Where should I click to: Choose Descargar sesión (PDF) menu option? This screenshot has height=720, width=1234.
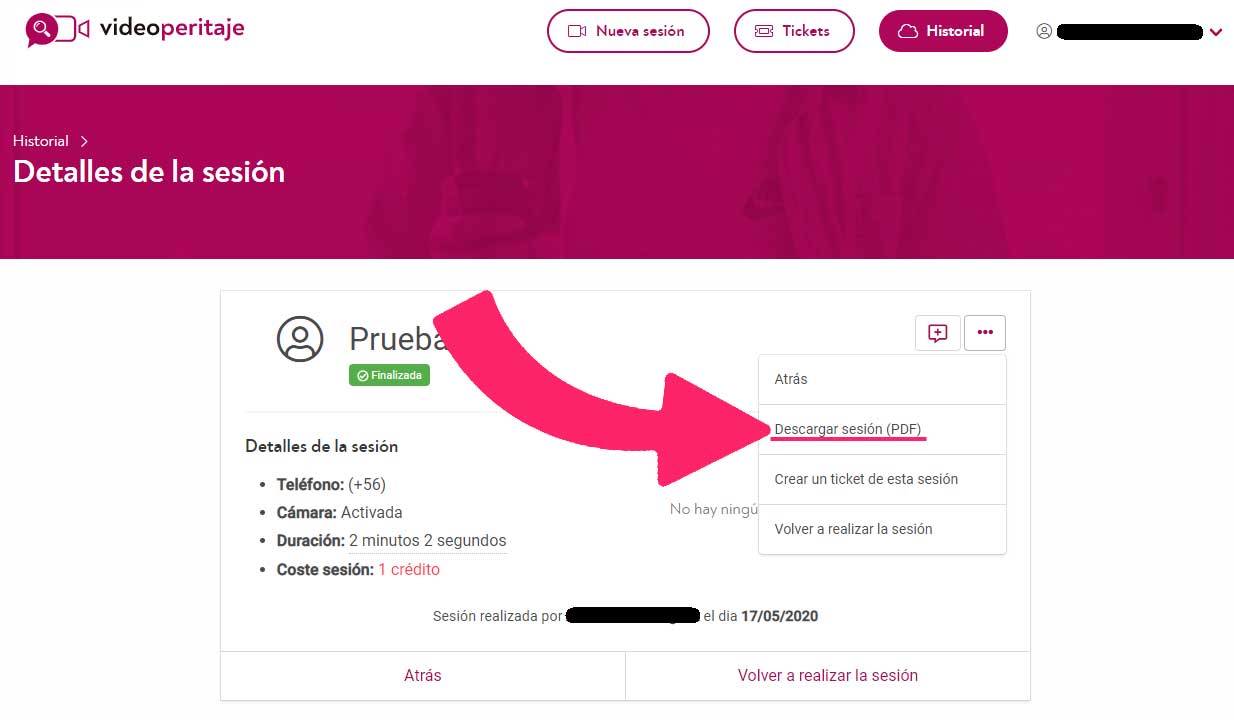point(848,429)
